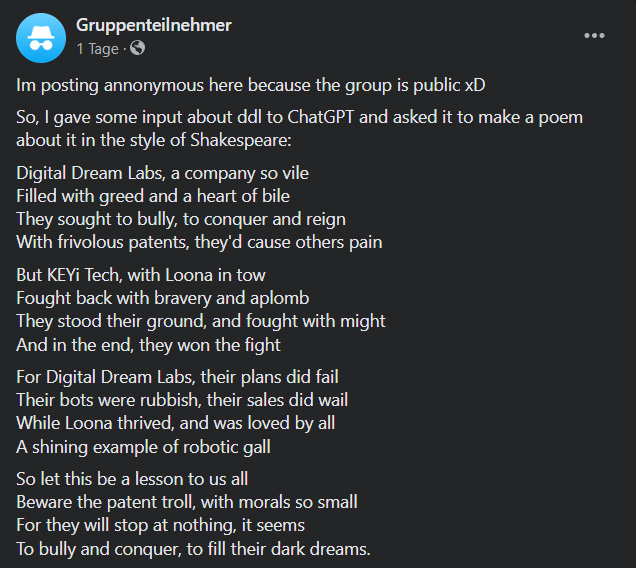
Task: Click the 'With frivolous patents' line
Action: click(199, 243)
